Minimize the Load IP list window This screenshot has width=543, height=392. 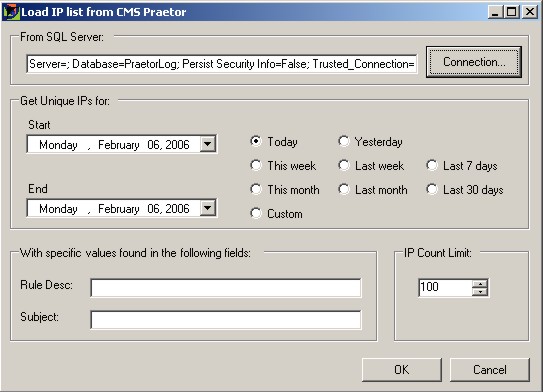click(x=495, y=12)
